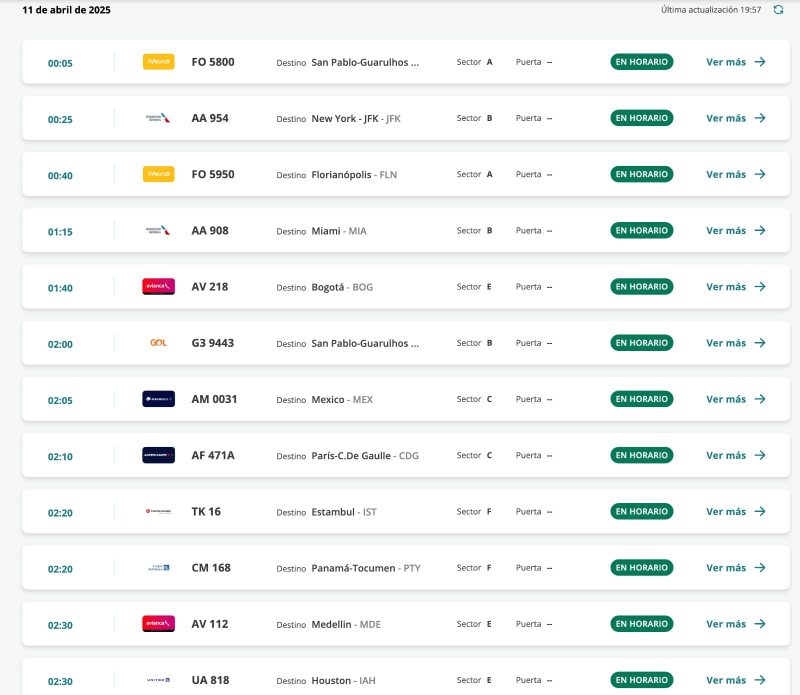Click the Turkish Airlines logo for TK 16
This screenshot has height=695, width=800.
click(x=158, y=511)
